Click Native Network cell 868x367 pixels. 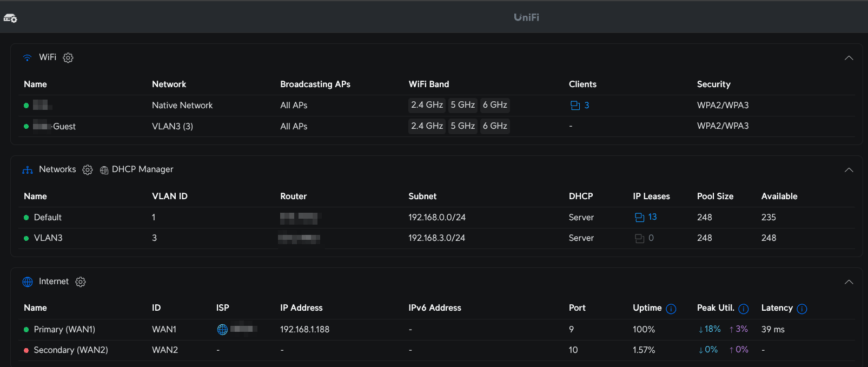coord(182,105)
